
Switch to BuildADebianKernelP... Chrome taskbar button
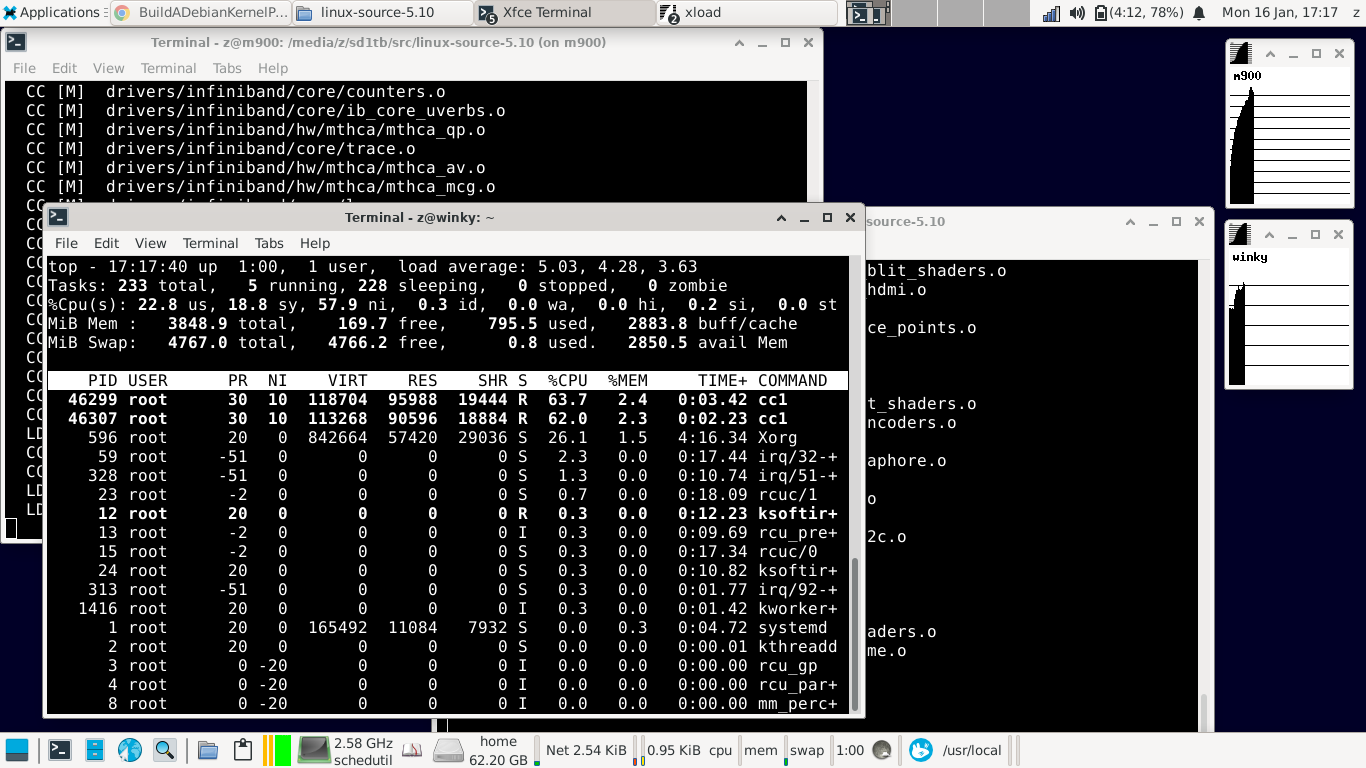[x=200, y=13]
